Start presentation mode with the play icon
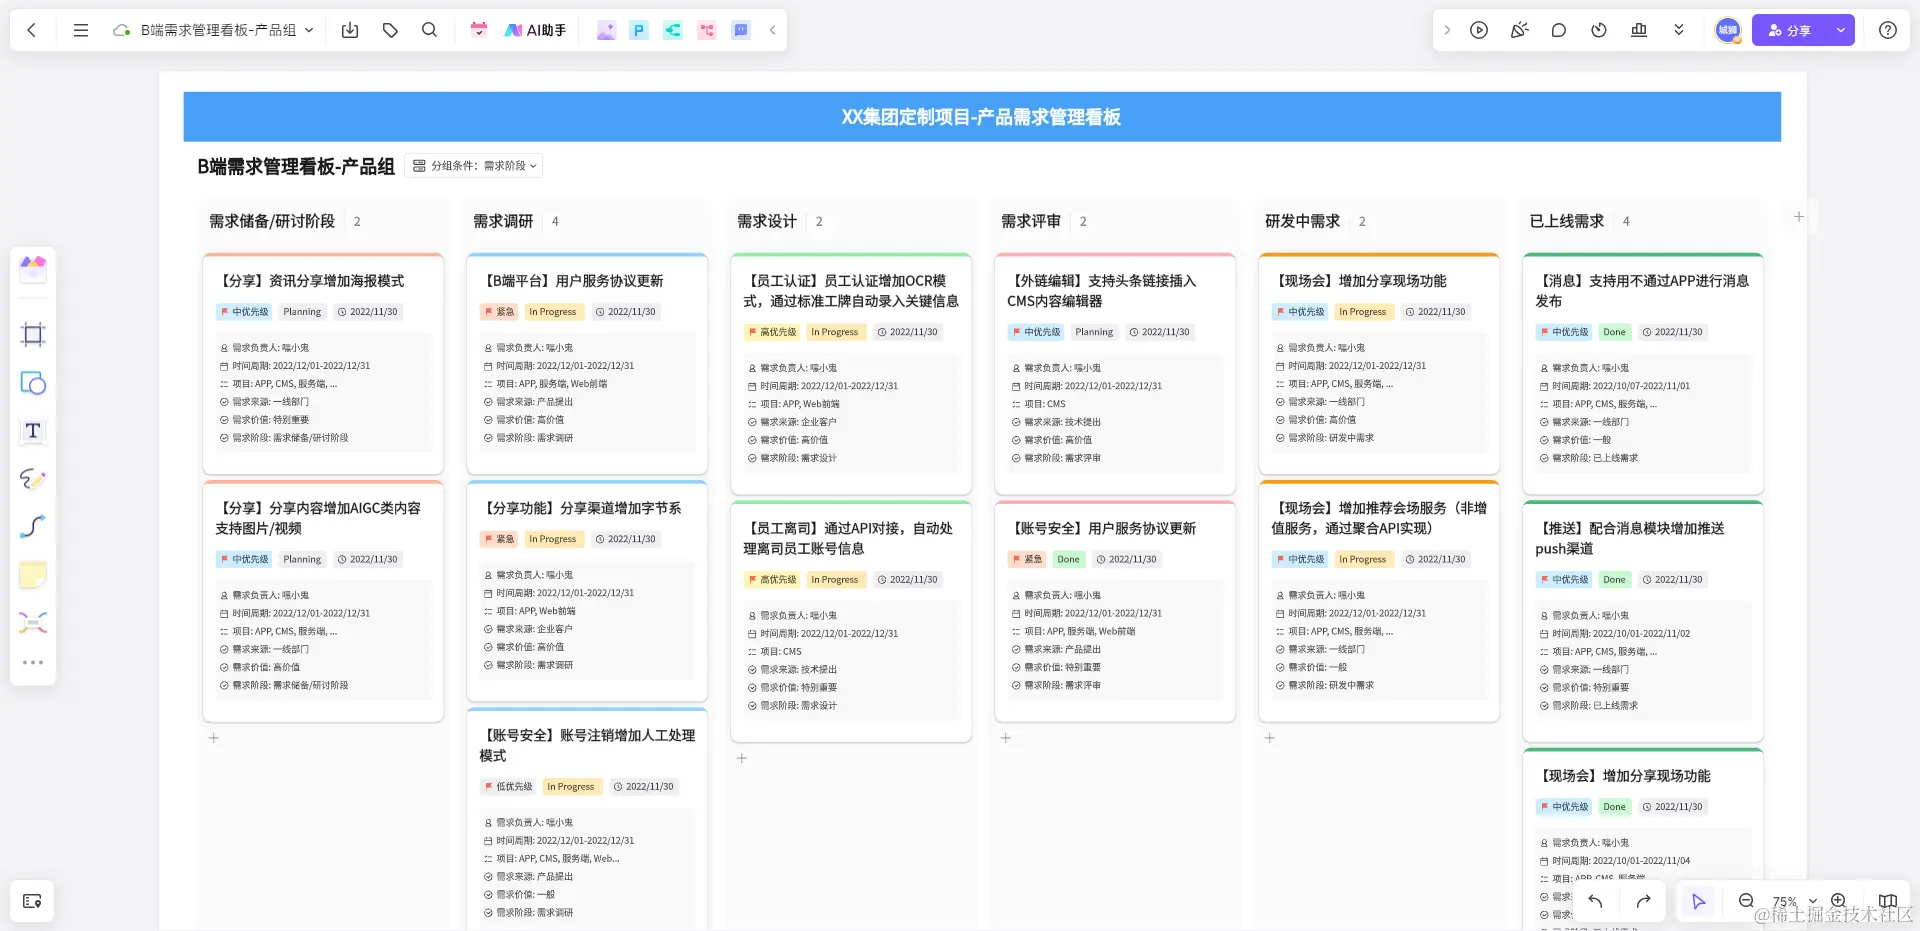 (x=1479, y=30)
